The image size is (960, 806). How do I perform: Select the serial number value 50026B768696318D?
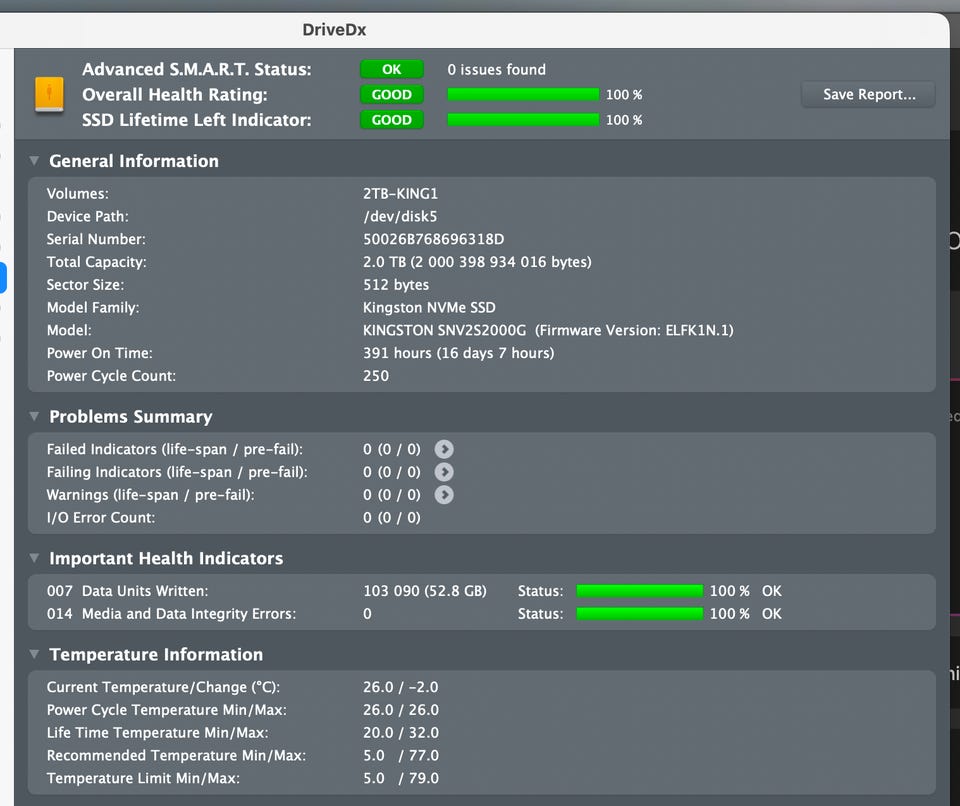(x=433, y=239)
